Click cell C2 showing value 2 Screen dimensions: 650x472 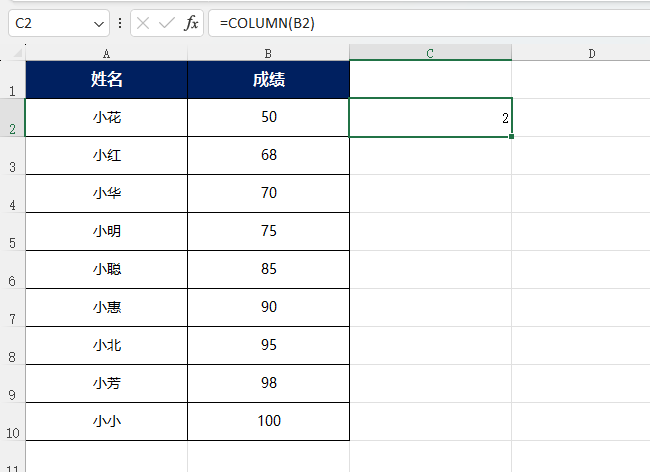click(431, 118)
